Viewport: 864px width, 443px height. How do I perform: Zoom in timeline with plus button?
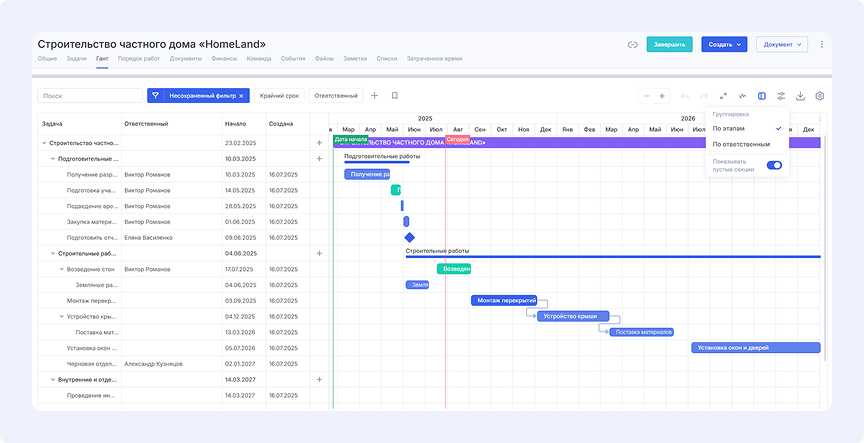662,96
